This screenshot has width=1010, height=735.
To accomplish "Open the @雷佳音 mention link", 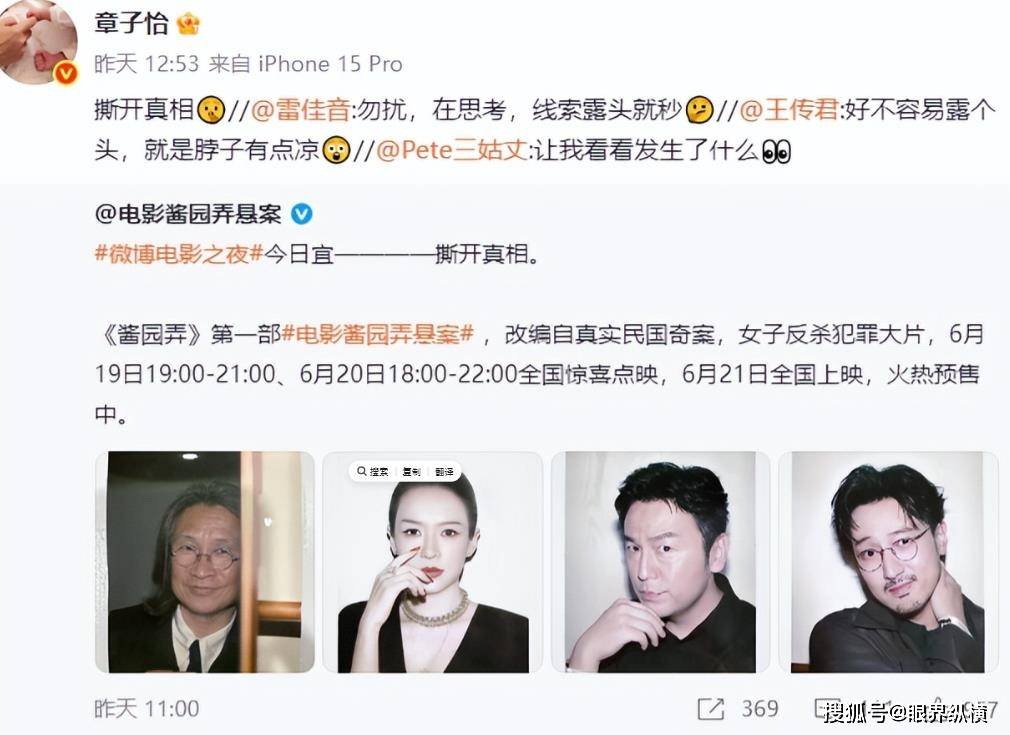I will pos(300,110).
